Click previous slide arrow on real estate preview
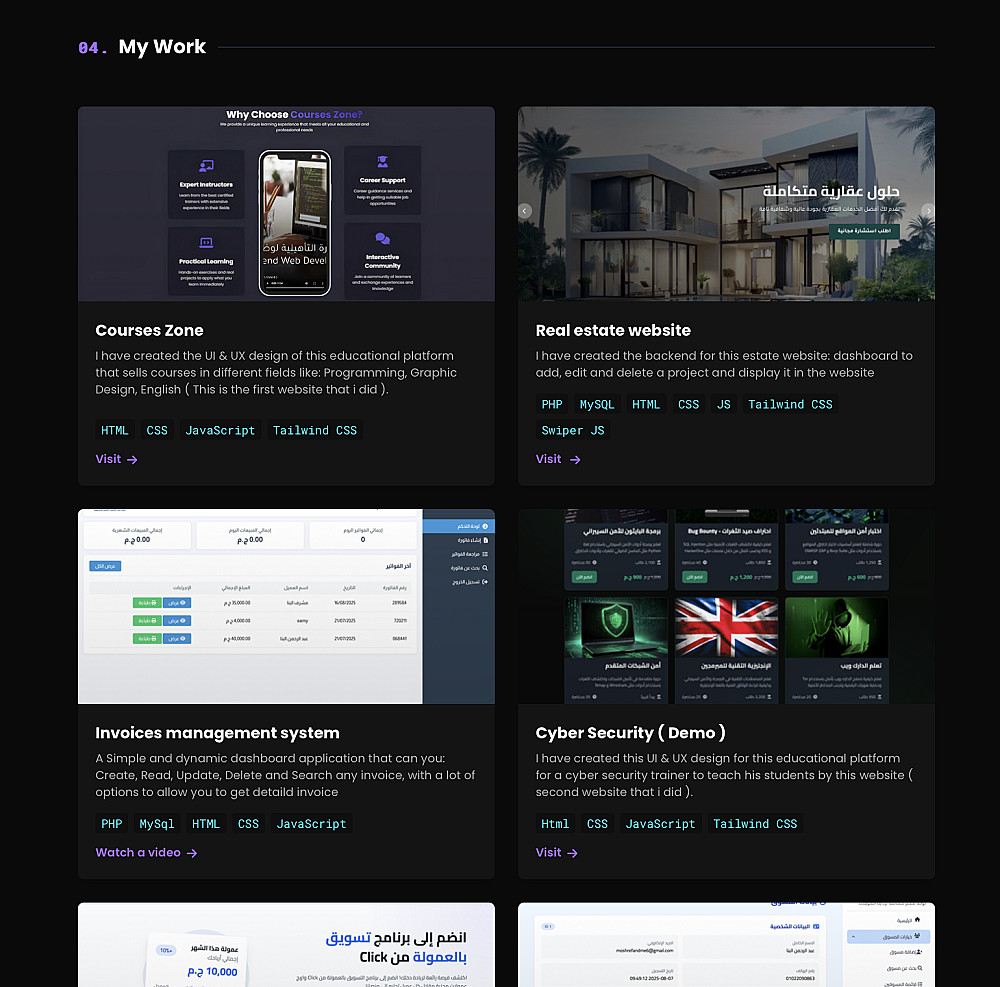This screenshot has height=987, width=1000. (x=525, y=210)
